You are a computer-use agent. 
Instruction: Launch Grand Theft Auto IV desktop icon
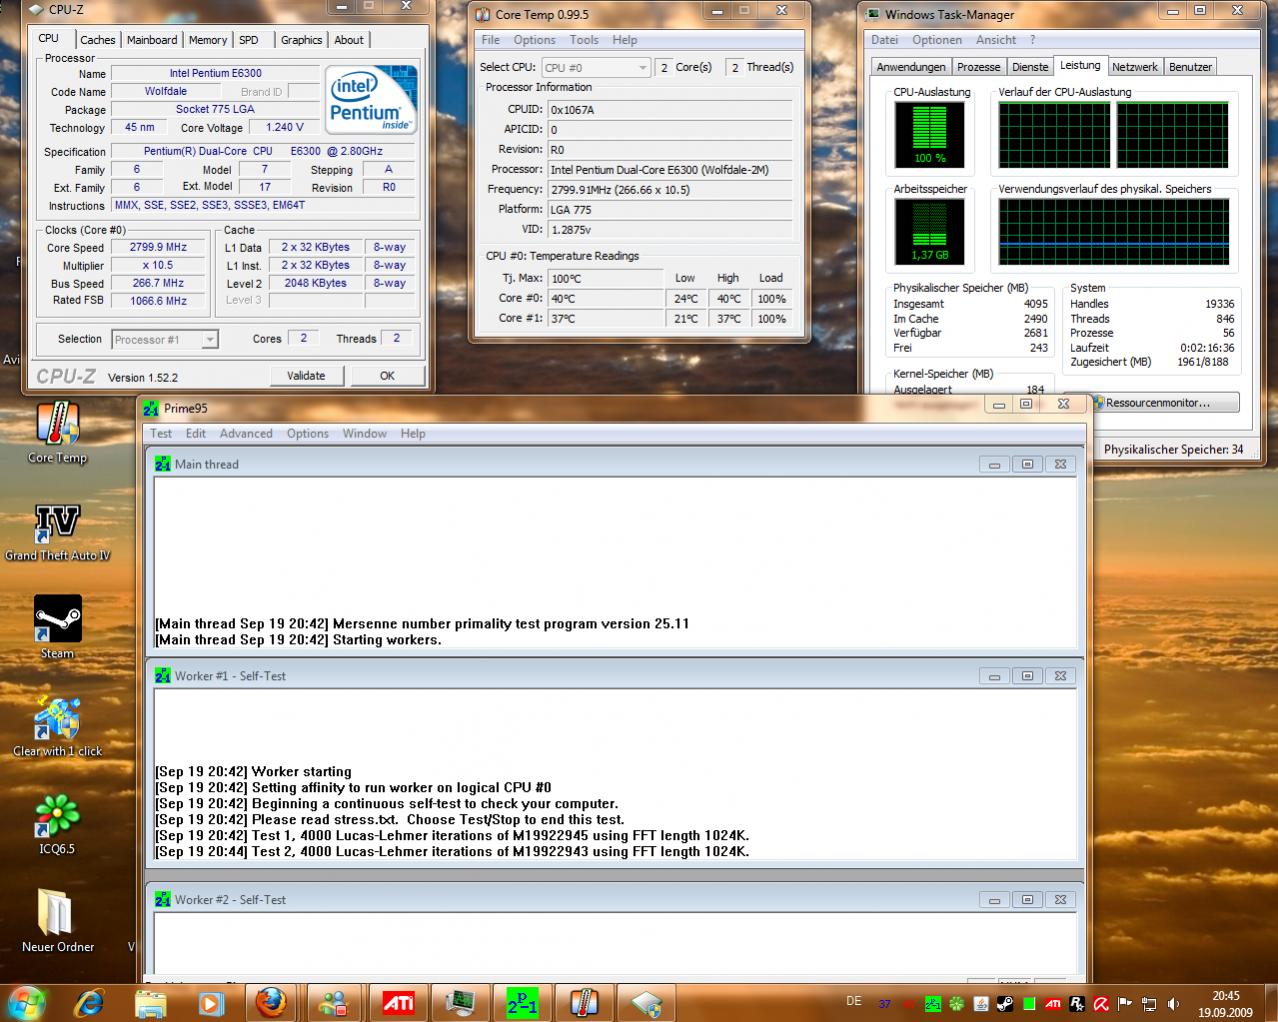click(x=58, y=530)
